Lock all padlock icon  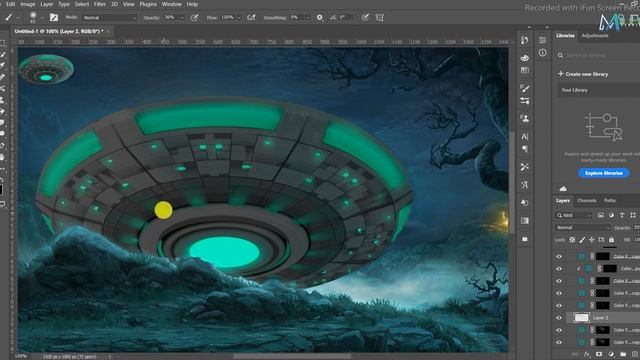tap(611, 240)
